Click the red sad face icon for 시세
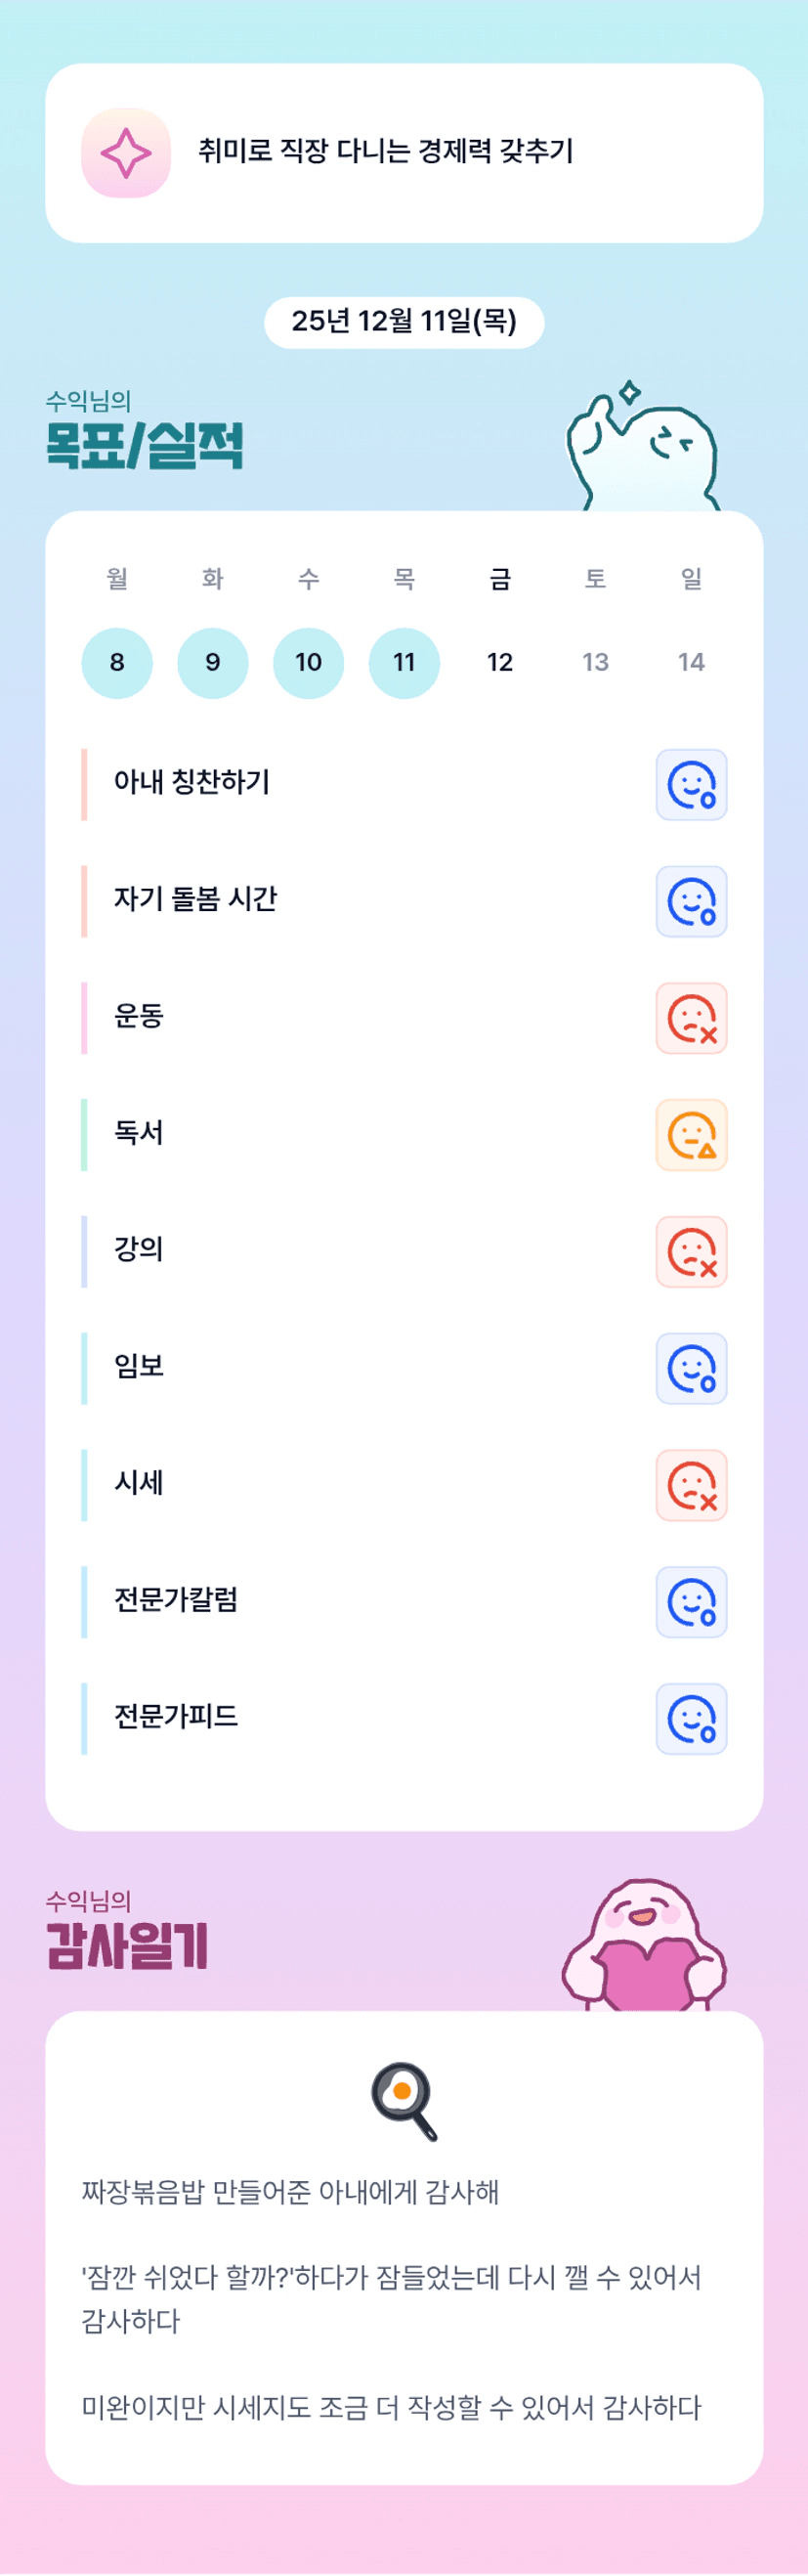The height and width of the screenshot is (2576, 808). (691, 1486)
